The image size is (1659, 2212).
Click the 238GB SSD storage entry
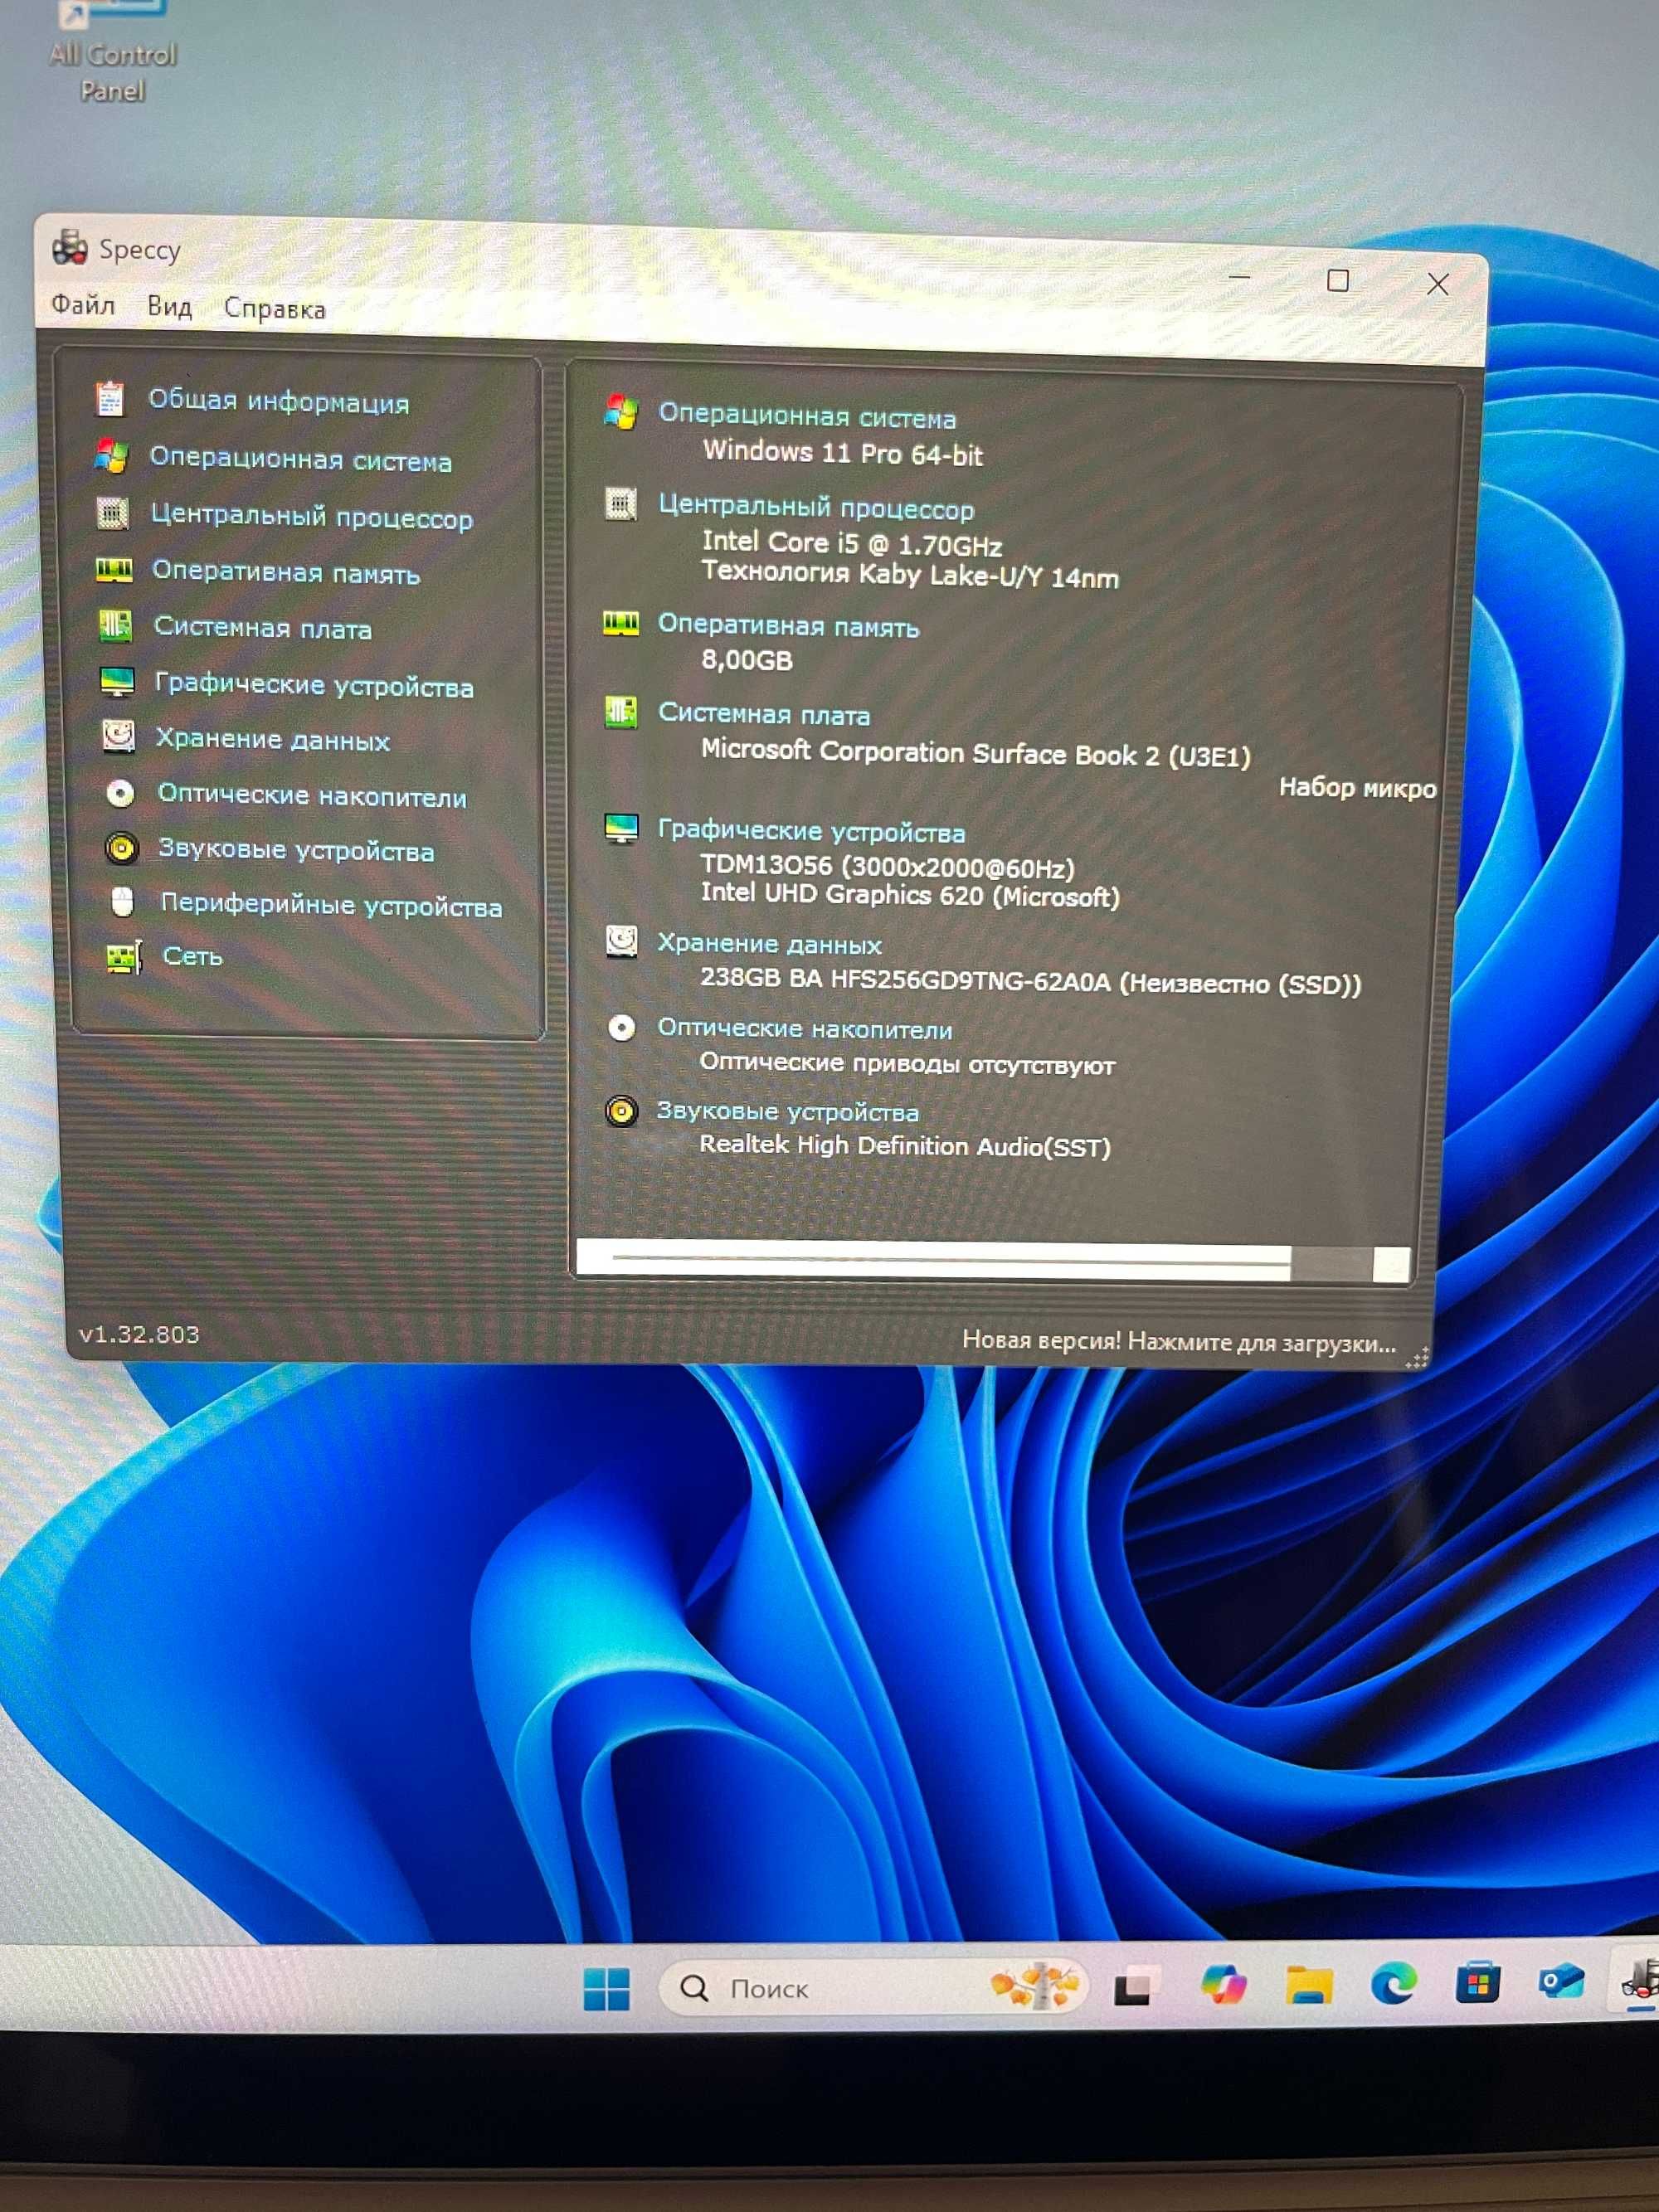click(x=1030, y=980)
